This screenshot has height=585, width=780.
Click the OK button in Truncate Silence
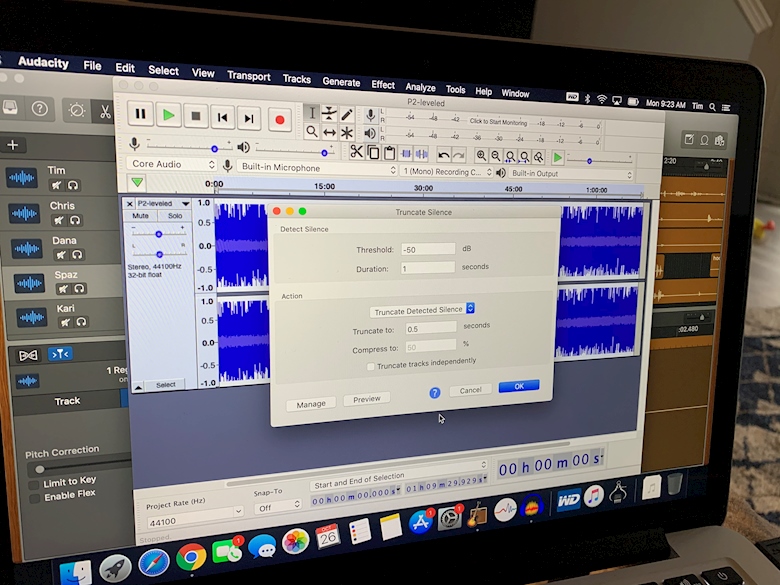point(519,386)
